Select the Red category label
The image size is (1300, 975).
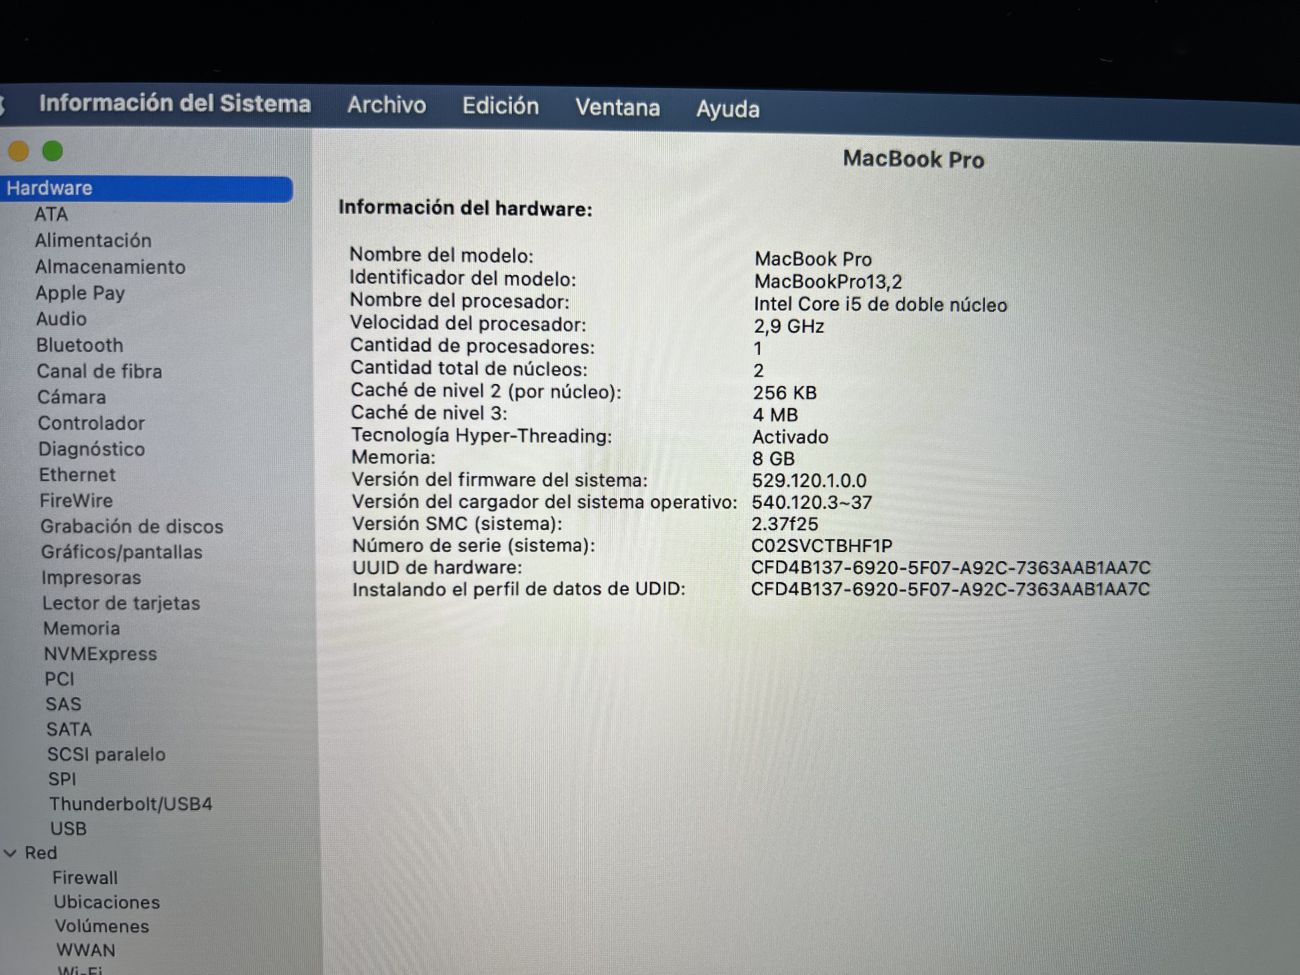[41, 853]
